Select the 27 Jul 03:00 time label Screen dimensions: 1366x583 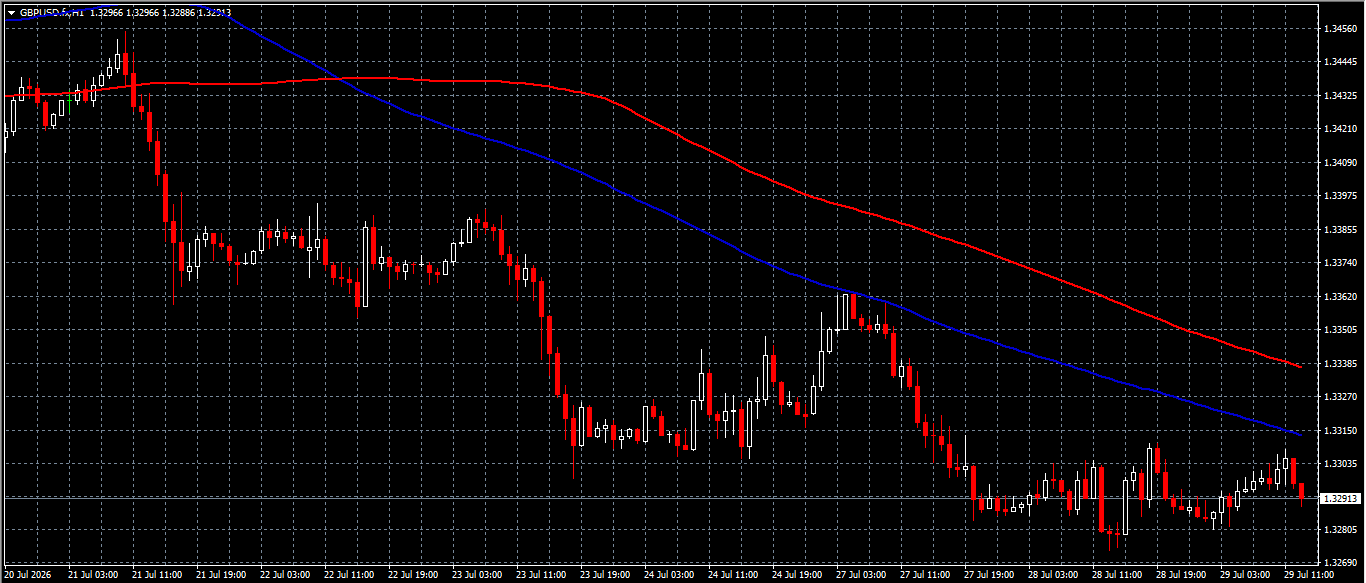(861, 576)
